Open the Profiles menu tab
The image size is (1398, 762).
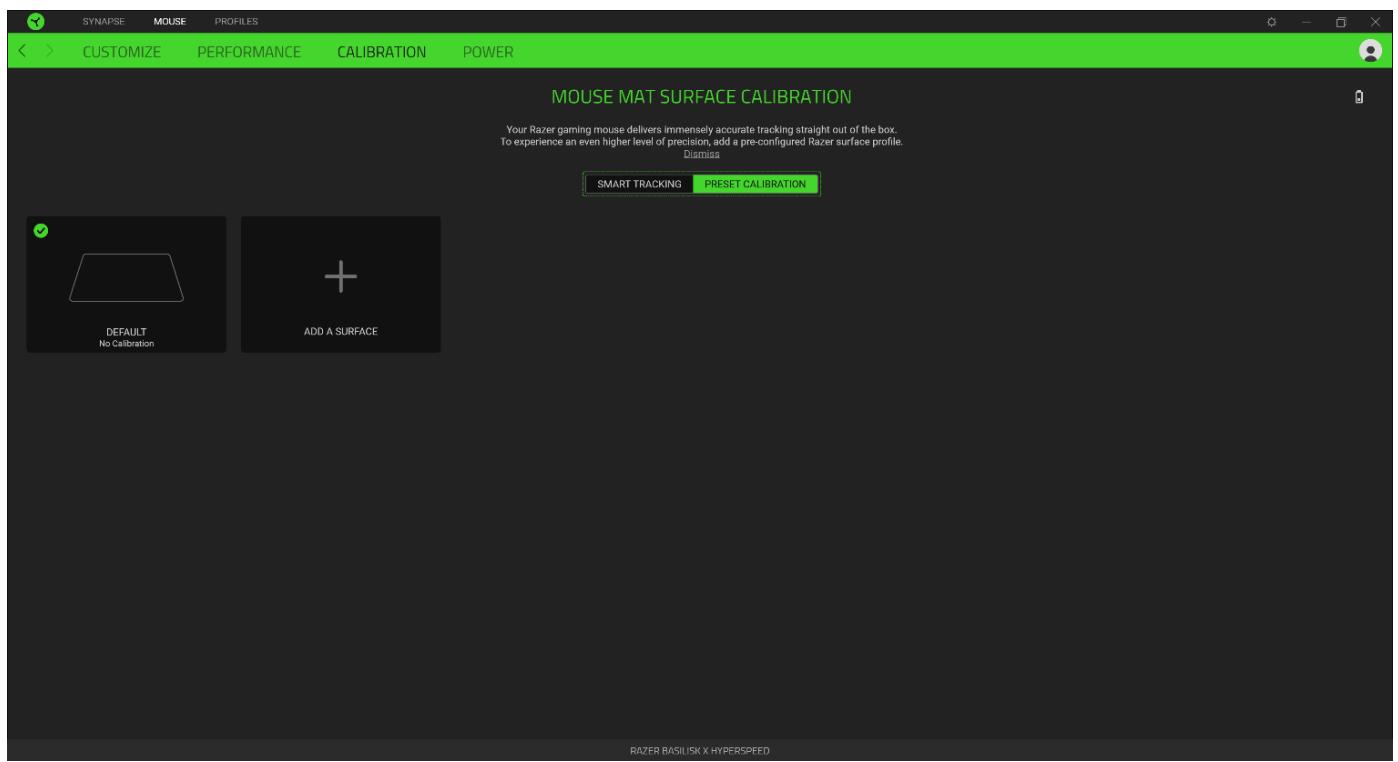pos(237,22)
